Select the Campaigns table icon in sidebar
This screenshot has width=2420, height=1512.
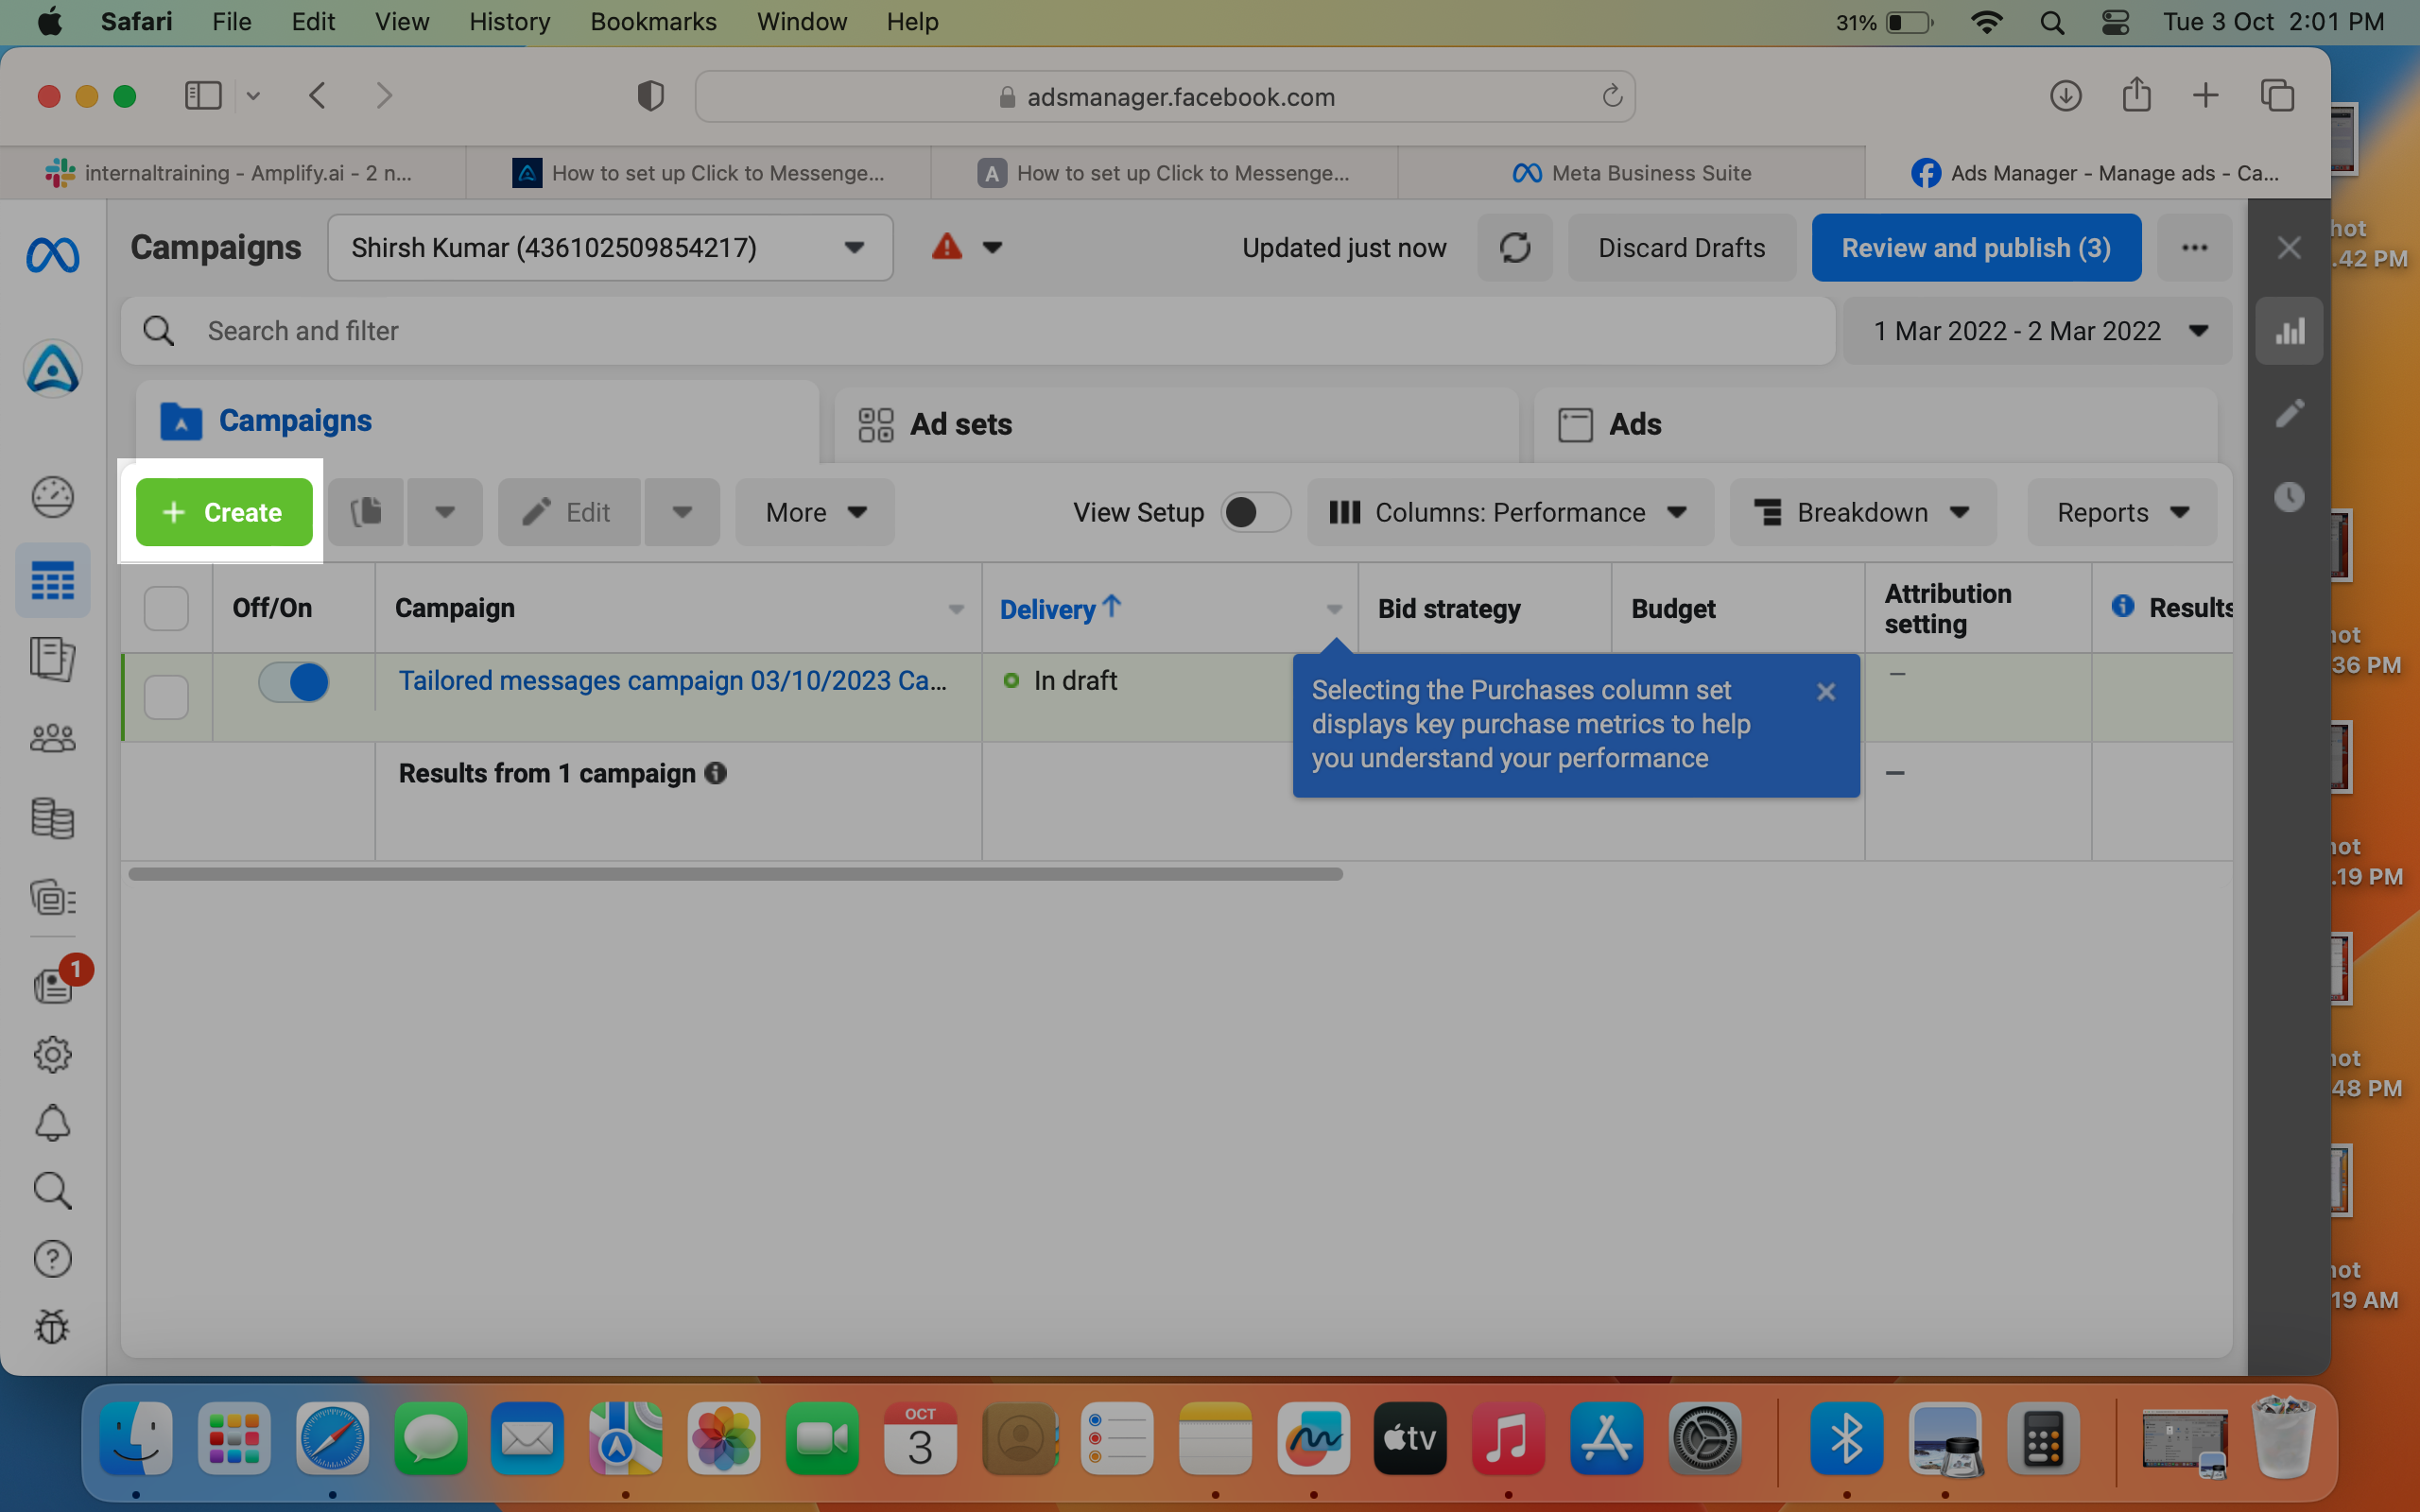point(52,580)
